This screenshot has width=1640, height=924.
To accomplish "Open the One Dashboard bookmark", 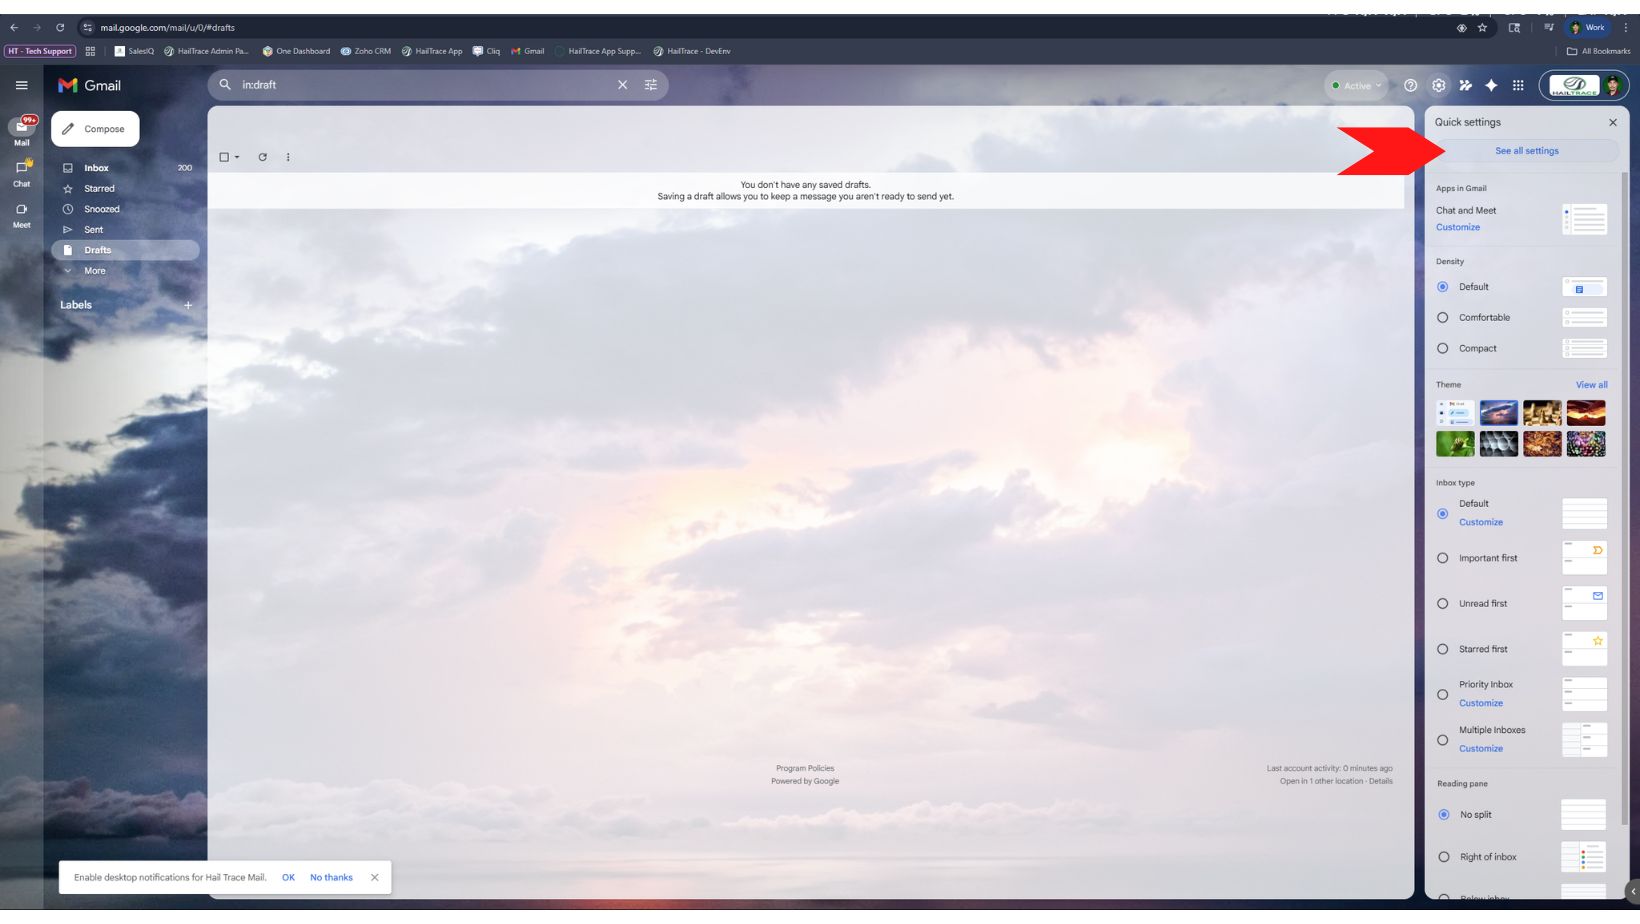I will coord(296,51).
